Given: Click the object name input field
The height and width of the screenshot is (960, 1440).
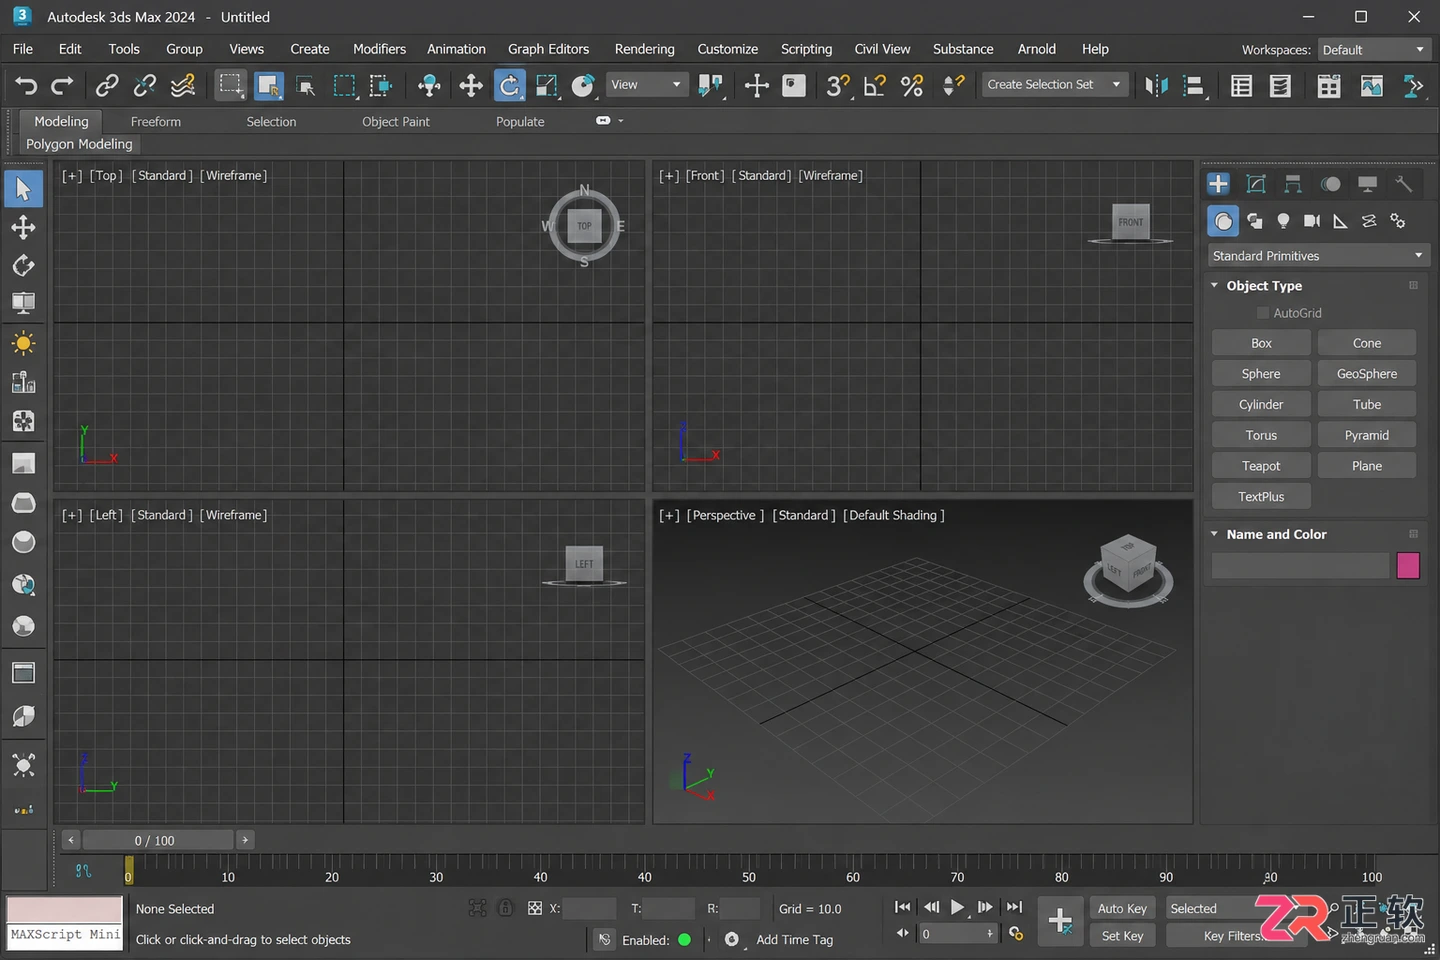Looking at the screenshot, I should tap(1300, 566).
